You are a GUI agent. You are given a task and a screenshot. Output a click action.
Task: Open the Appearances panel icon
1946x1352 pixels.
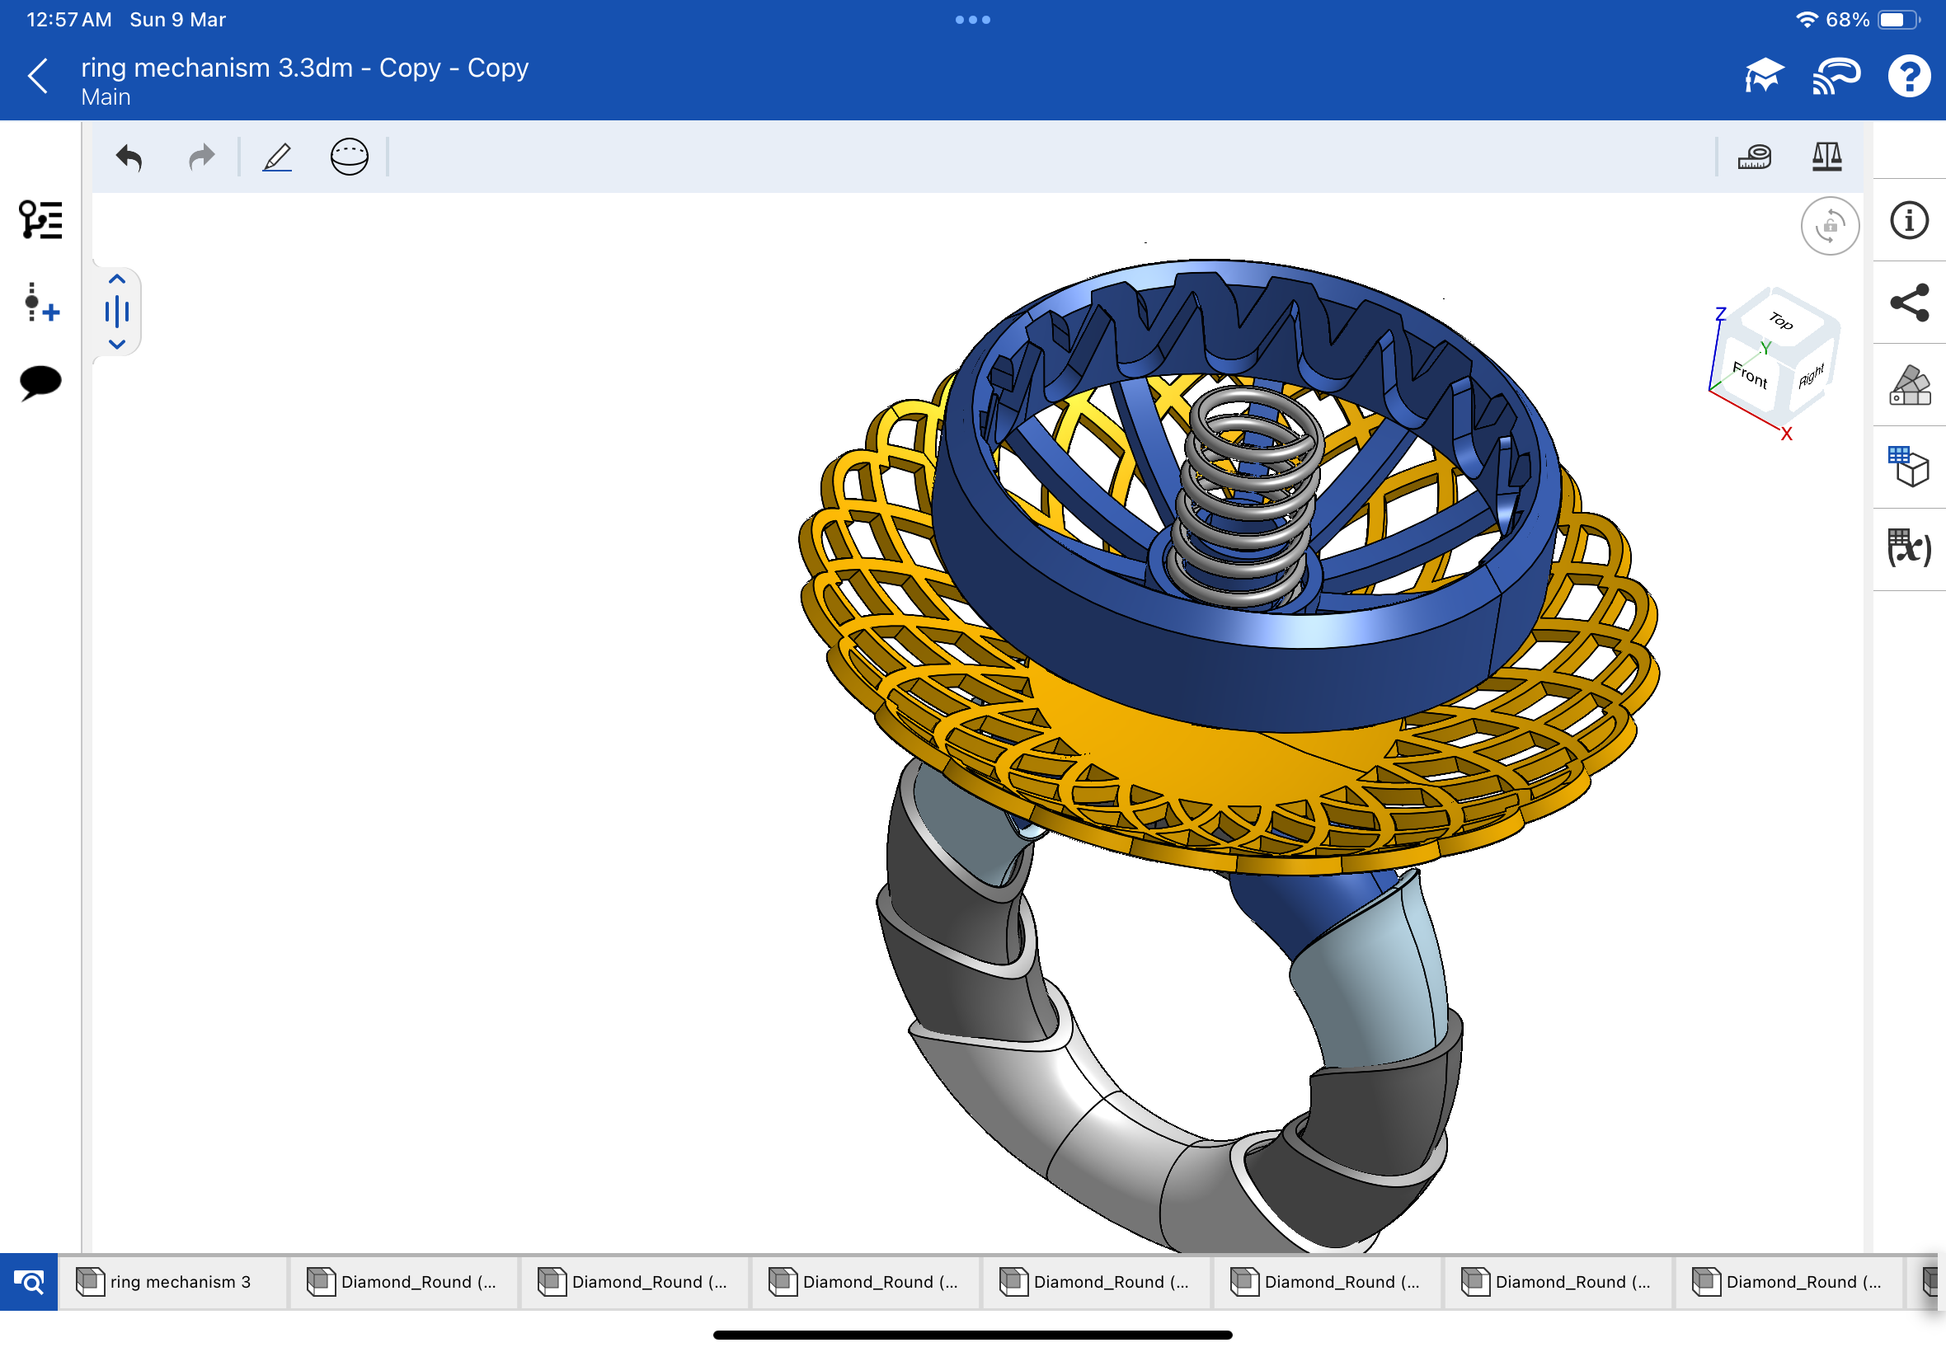(x=1908, y=385)
